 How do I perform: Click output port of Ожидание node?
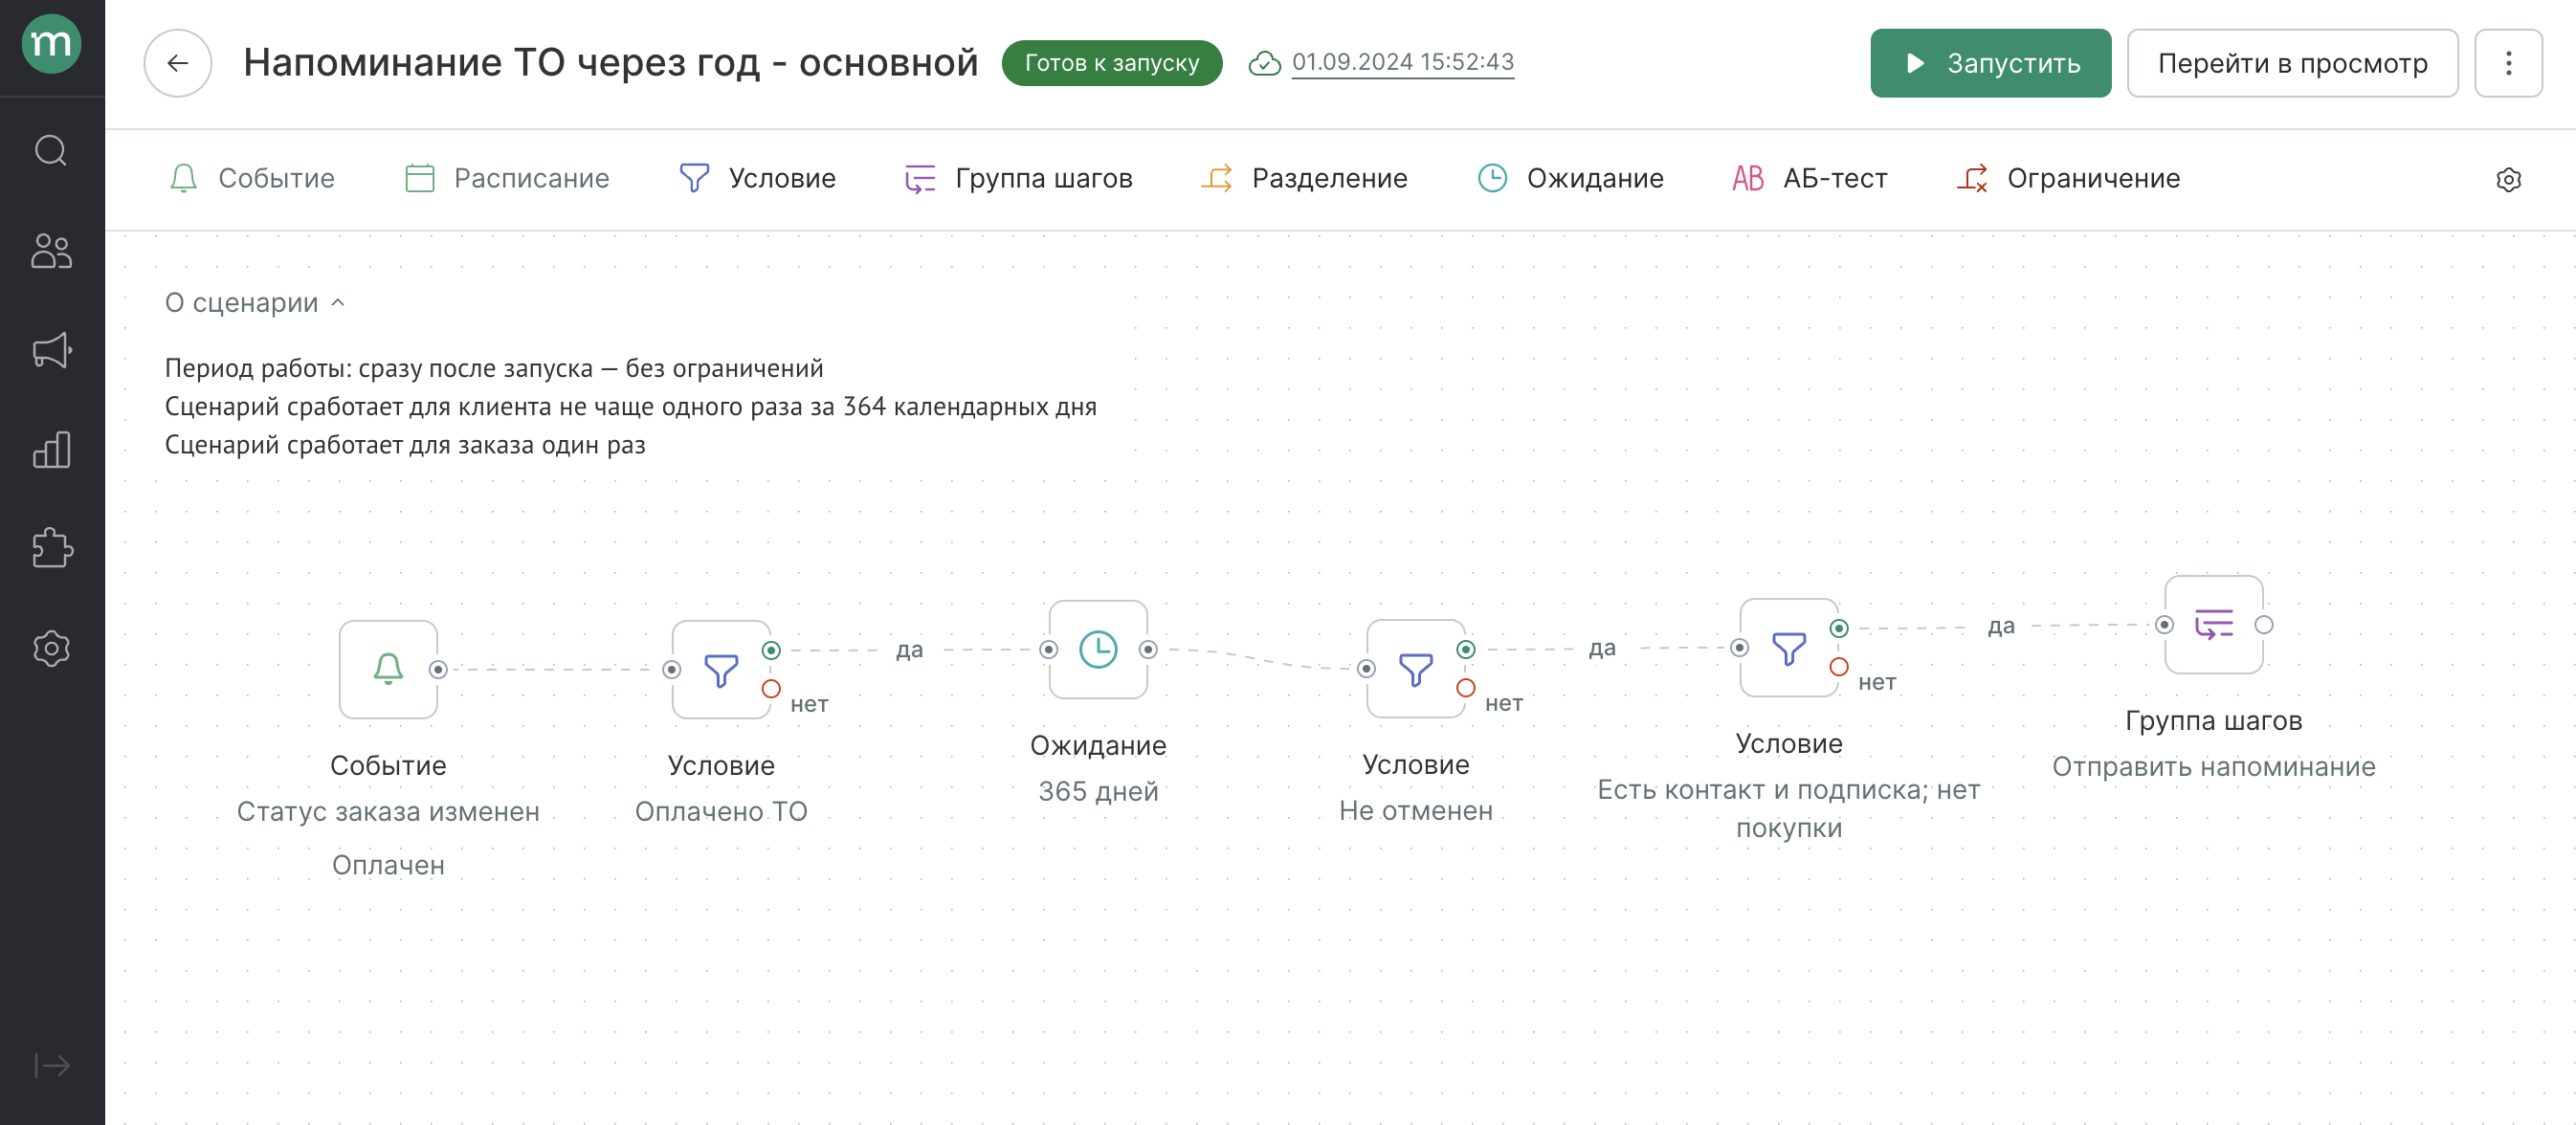point(1148,649)
